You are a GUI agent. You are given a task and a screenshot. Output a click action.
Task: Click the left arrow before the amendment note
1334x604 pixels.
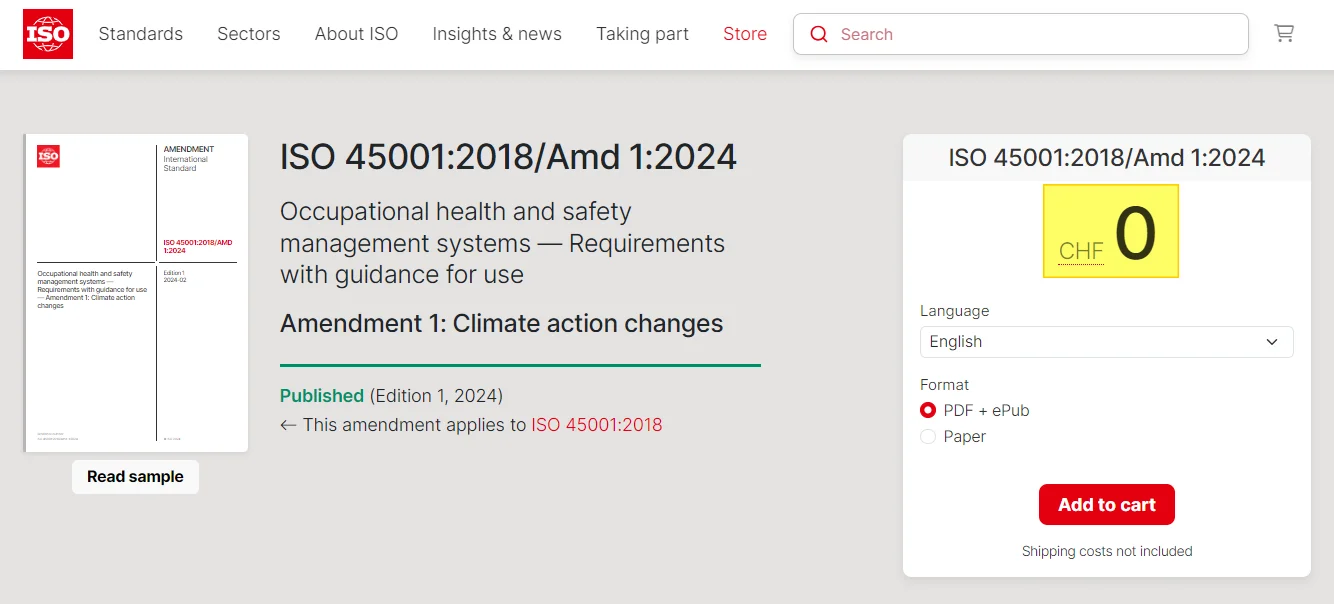click(286, 424)
